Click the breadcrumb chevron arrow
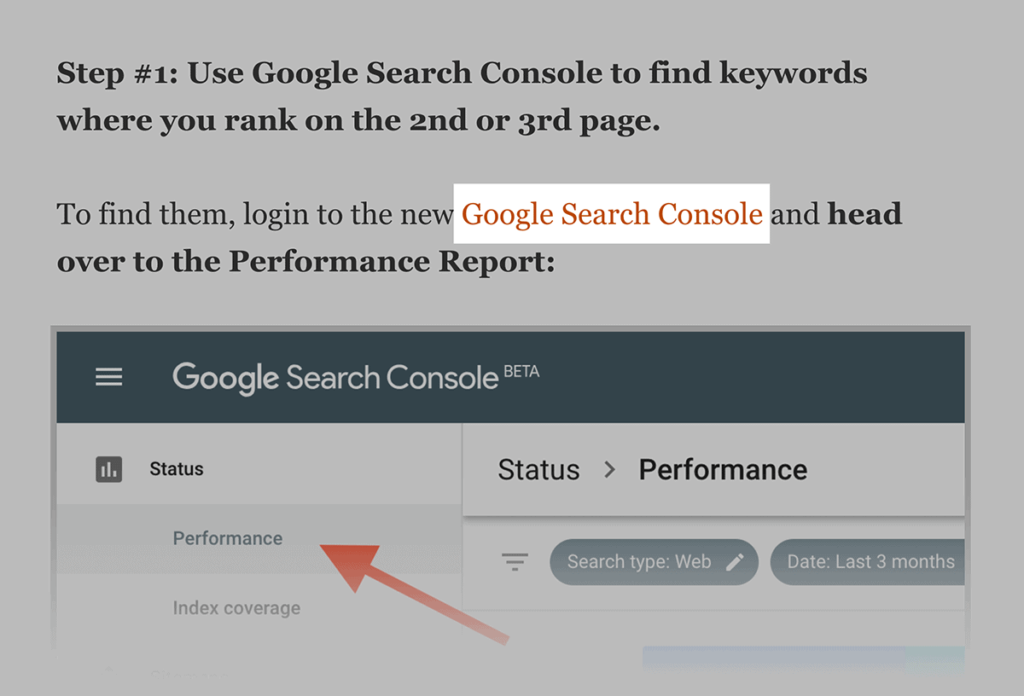The image size is (1024, 696). (609, 469)
